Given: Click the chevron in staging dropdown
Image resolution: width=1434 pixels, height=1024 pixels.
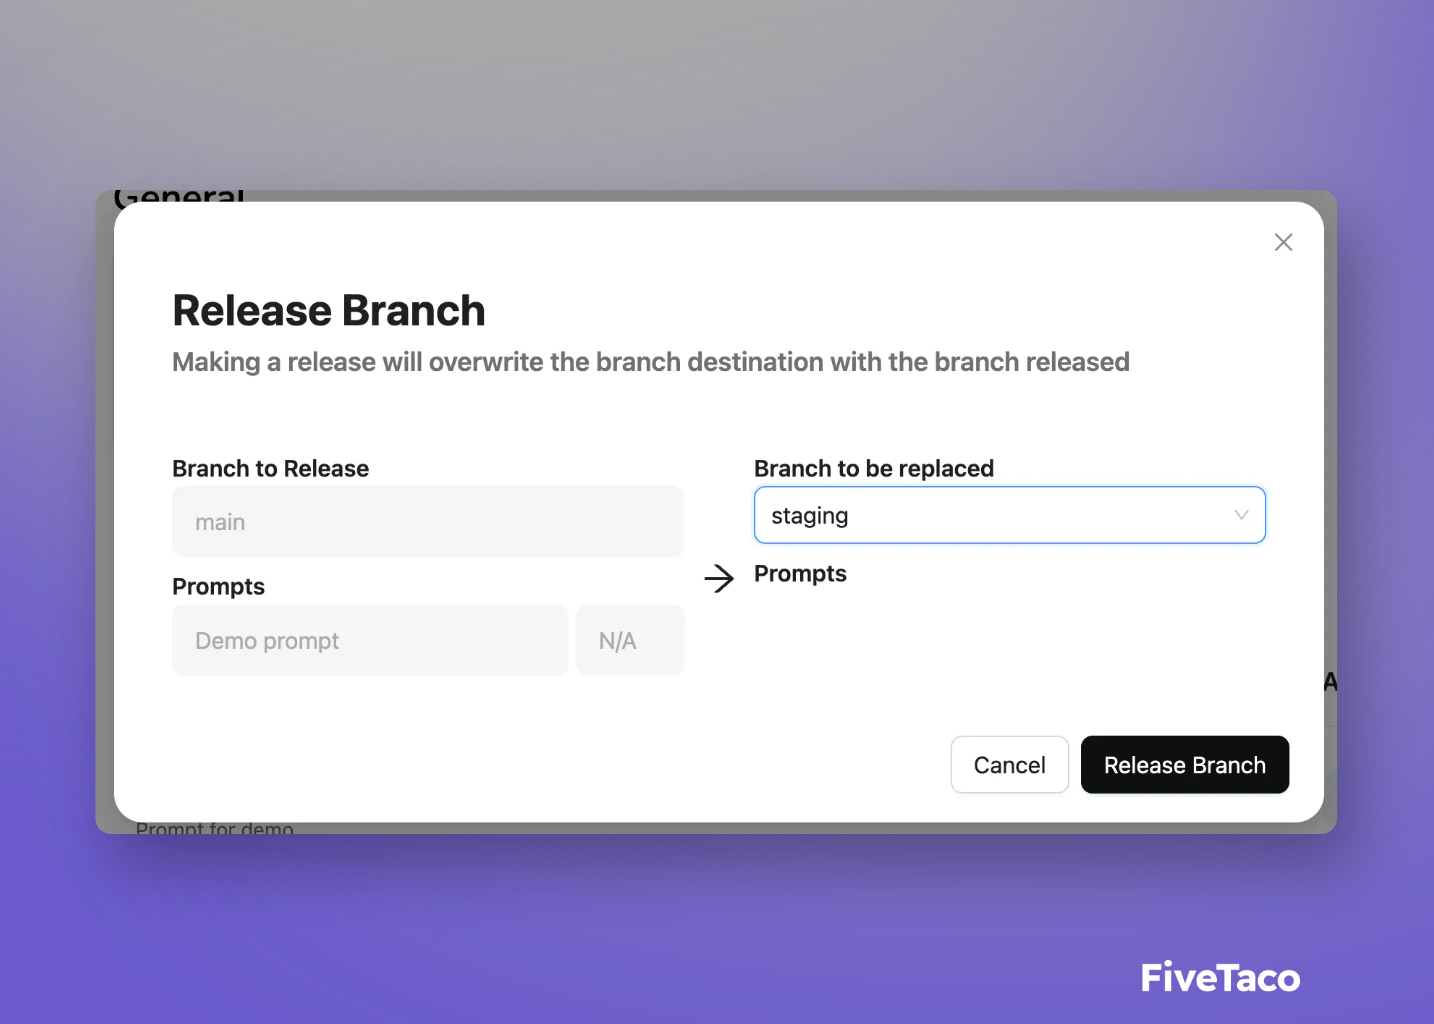Looking at the screenshot, I should pos(1241,515).
